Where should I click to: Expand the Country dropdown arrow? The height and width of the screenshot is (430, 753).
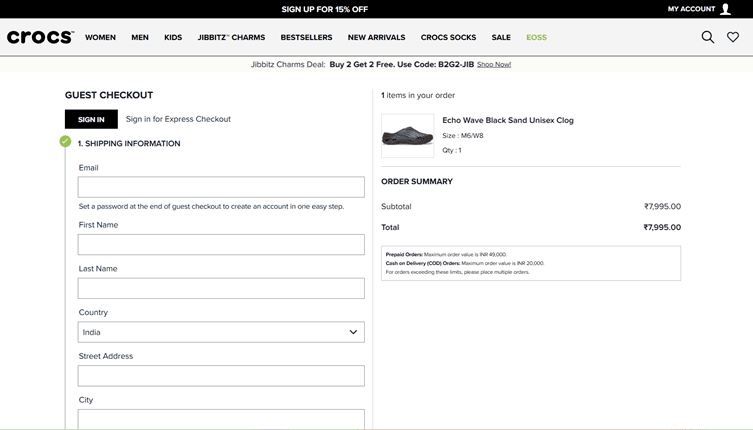tap(353, 332)
